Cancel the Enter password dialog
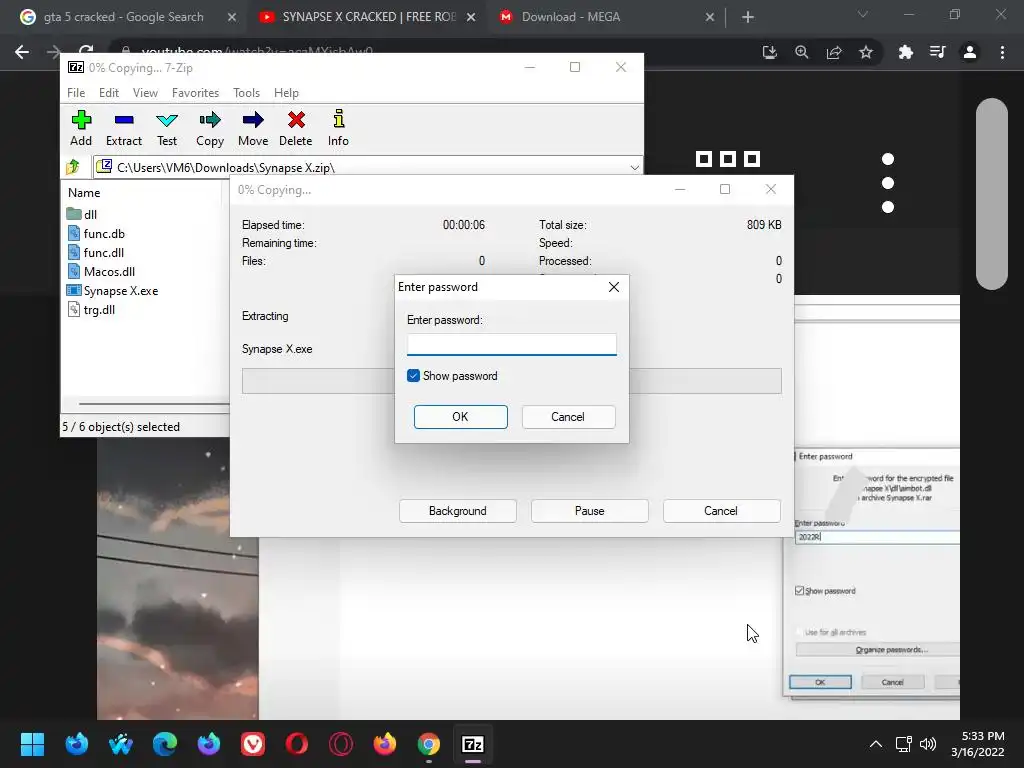 tap(568, 417)
